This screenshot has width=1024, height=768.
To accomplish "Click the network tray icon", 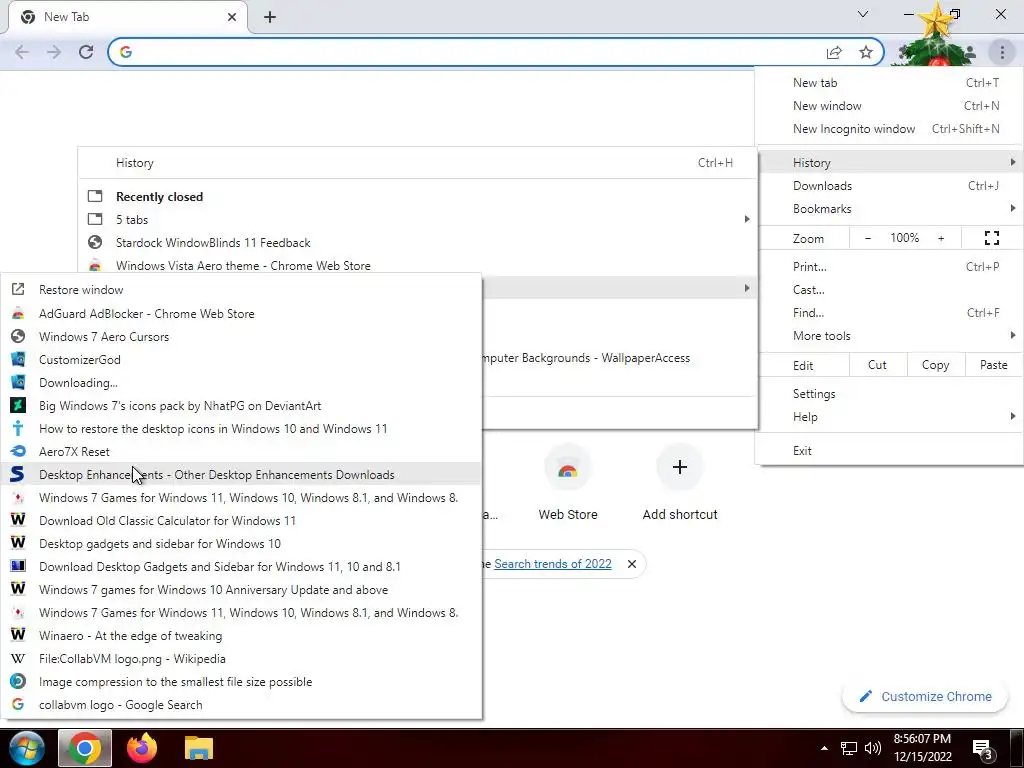I will (848, 748).
